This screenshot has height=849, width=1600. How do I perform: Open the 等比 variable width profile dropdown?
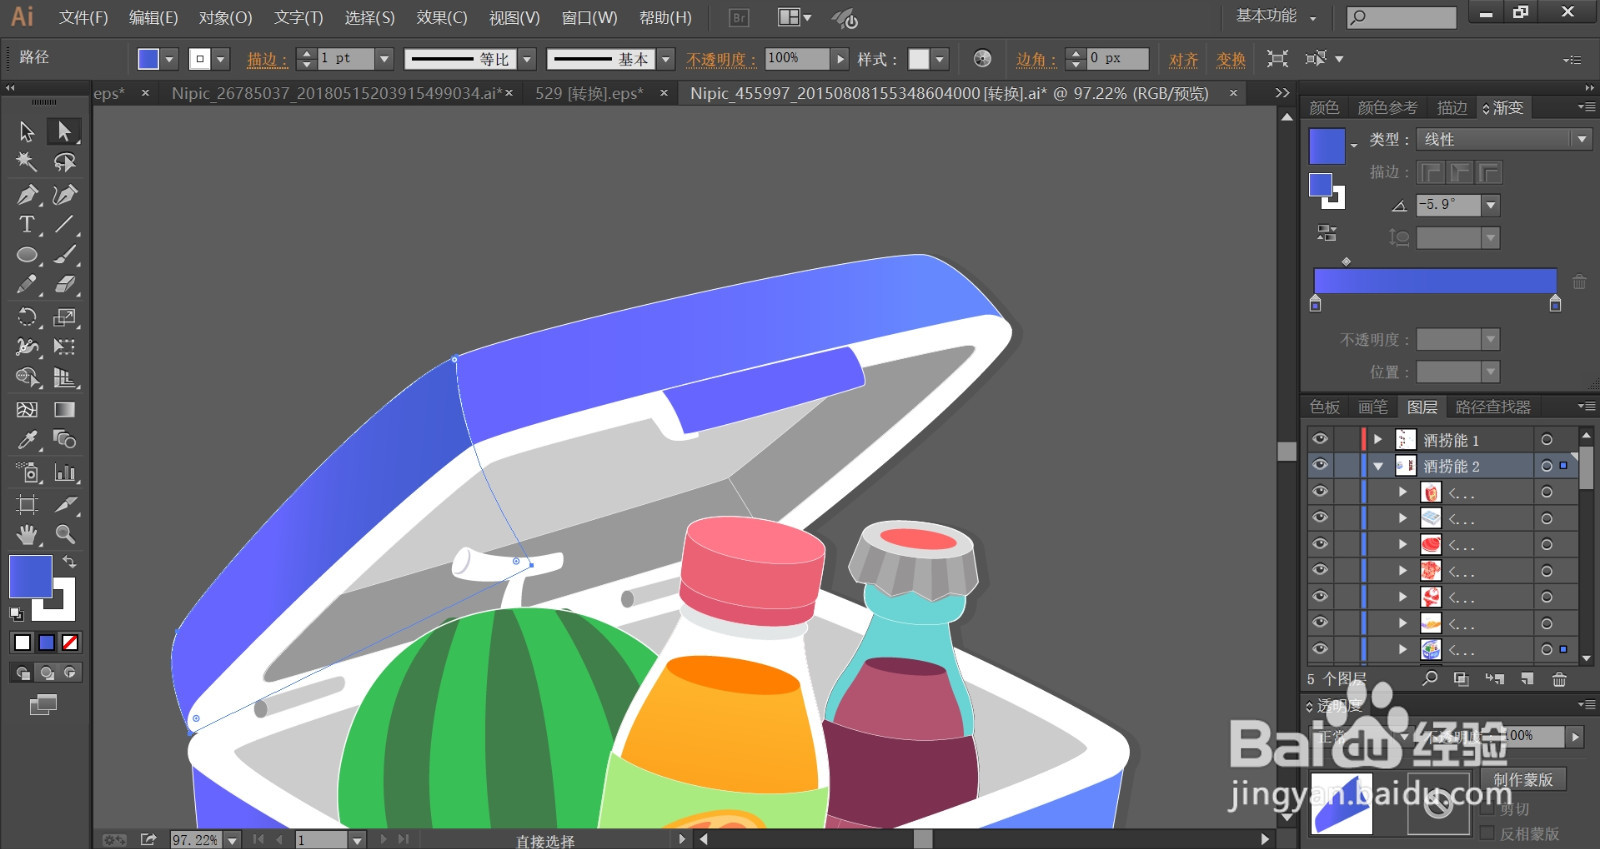[x=527, y=59]
